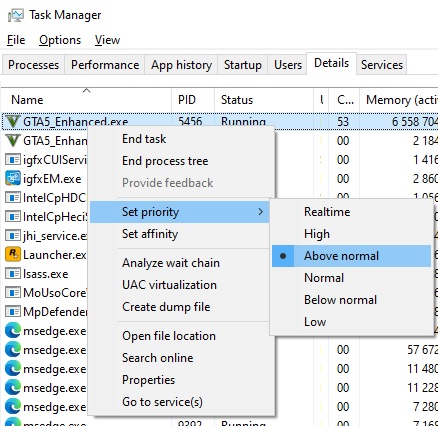The image size is (438, 426).
Task: Open Properties from context menu
Action: coord(182,380)
